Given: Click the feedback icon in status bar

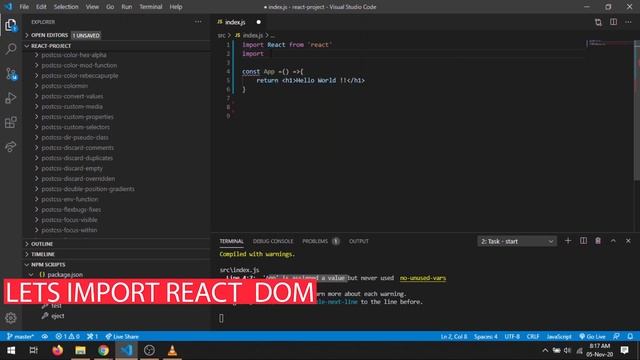Looking at the screenshot, I should [x=616, y=336].
